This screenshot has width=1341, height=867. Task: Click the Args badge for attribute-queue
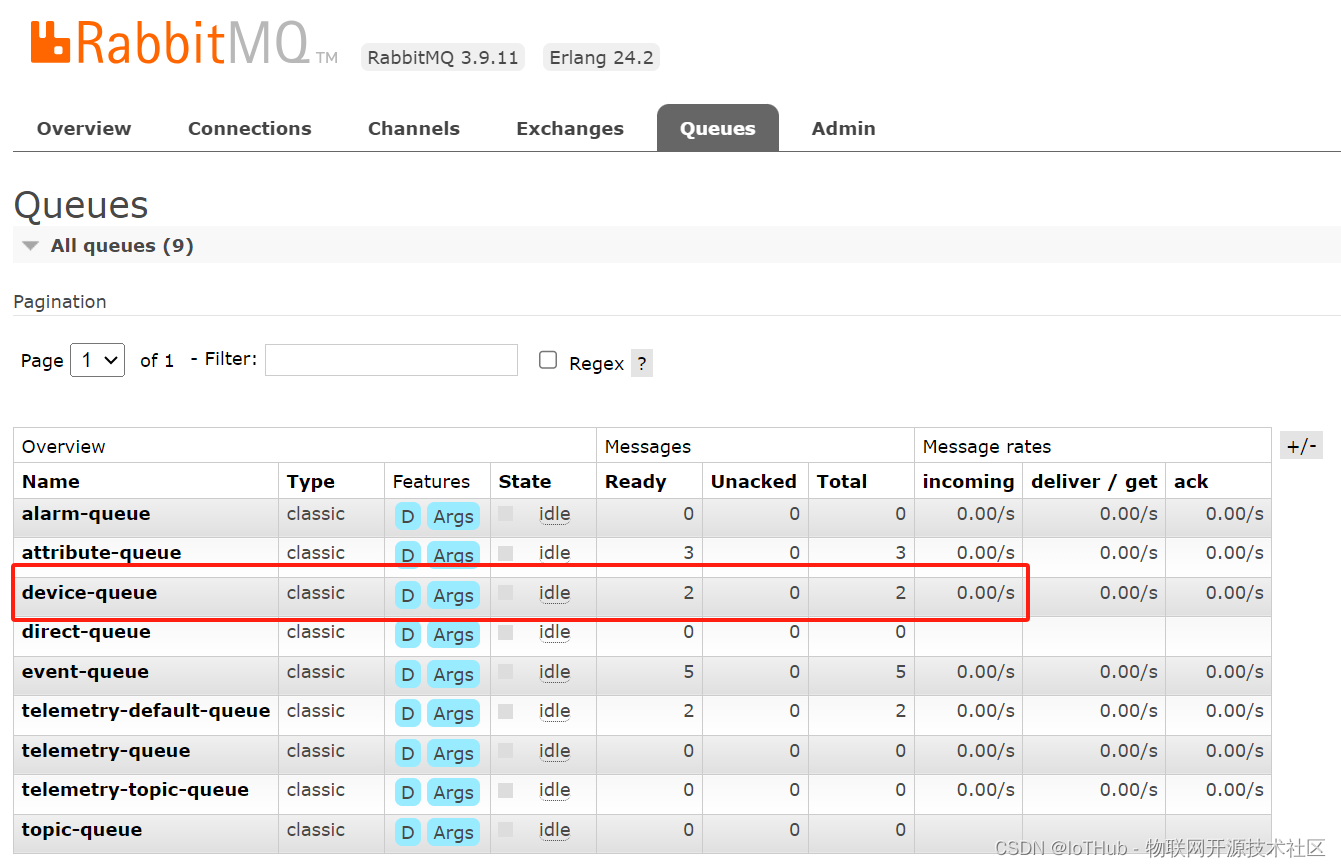pyautogui.click(x=453, y=555)
